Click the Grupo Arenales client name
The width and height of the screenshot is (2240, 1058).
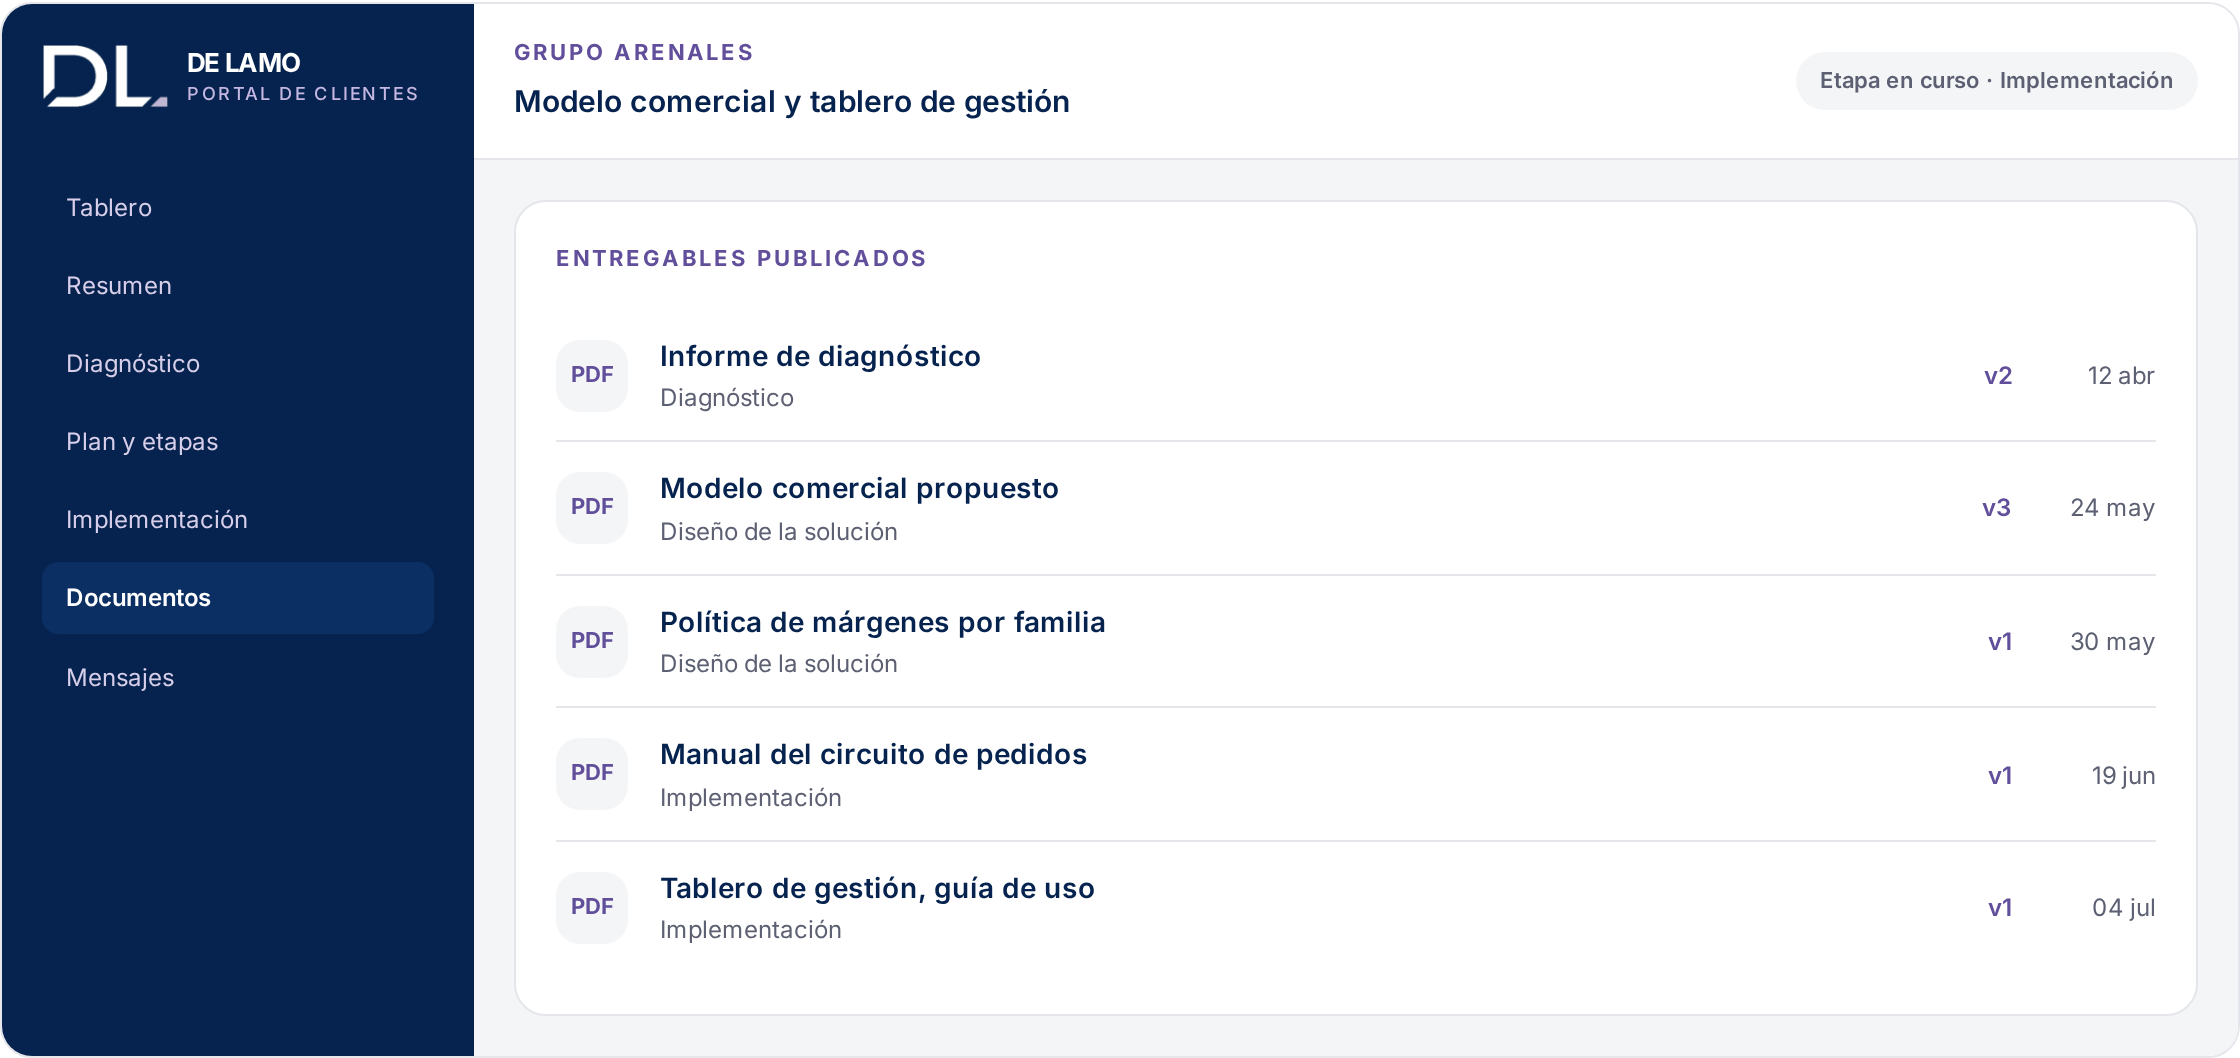[634, 53]
